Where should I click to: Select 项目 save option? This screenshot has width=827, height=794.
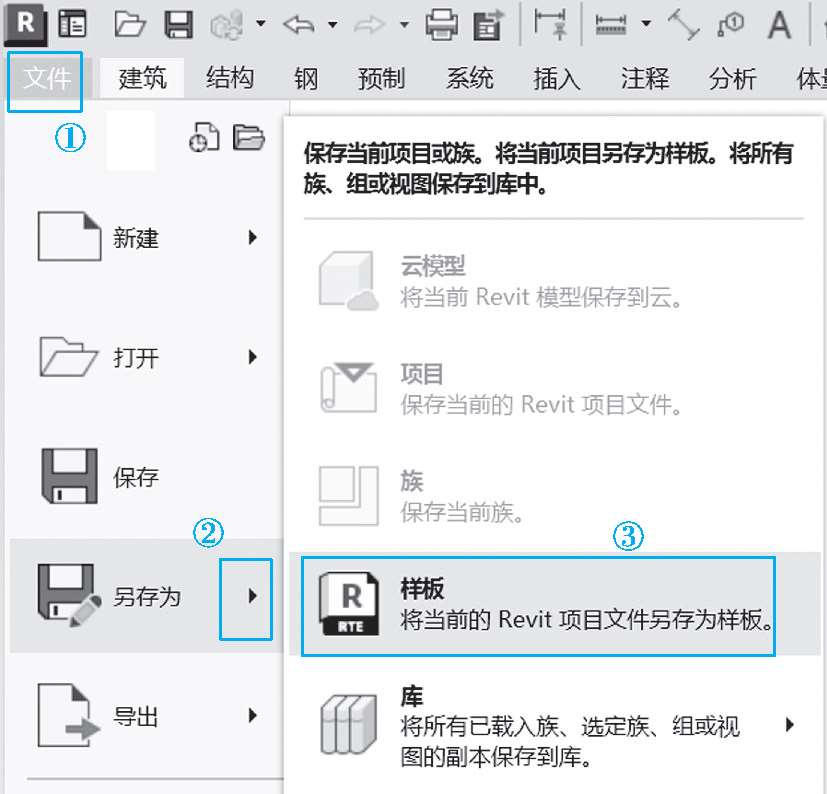tap(555, 389)
